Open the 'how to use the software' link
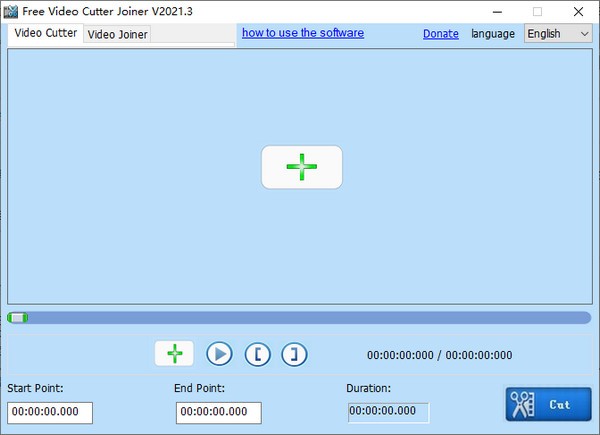The height and width of the screenshot is (435, 600). click(x=302, y=33)
